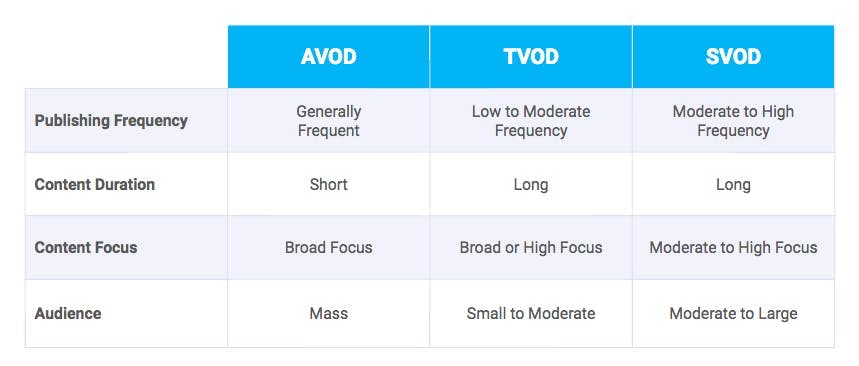Select the Content Duration row label
The image size is (859, 366).
[95, 184]
